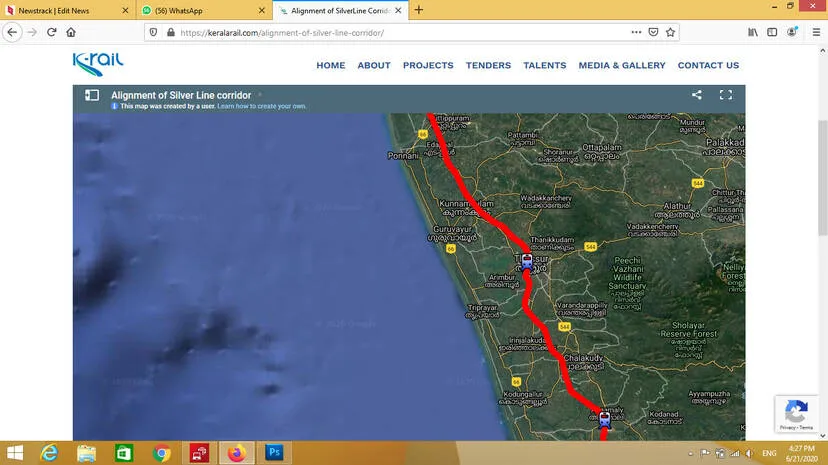Click the browser home button

coord(71,32)
